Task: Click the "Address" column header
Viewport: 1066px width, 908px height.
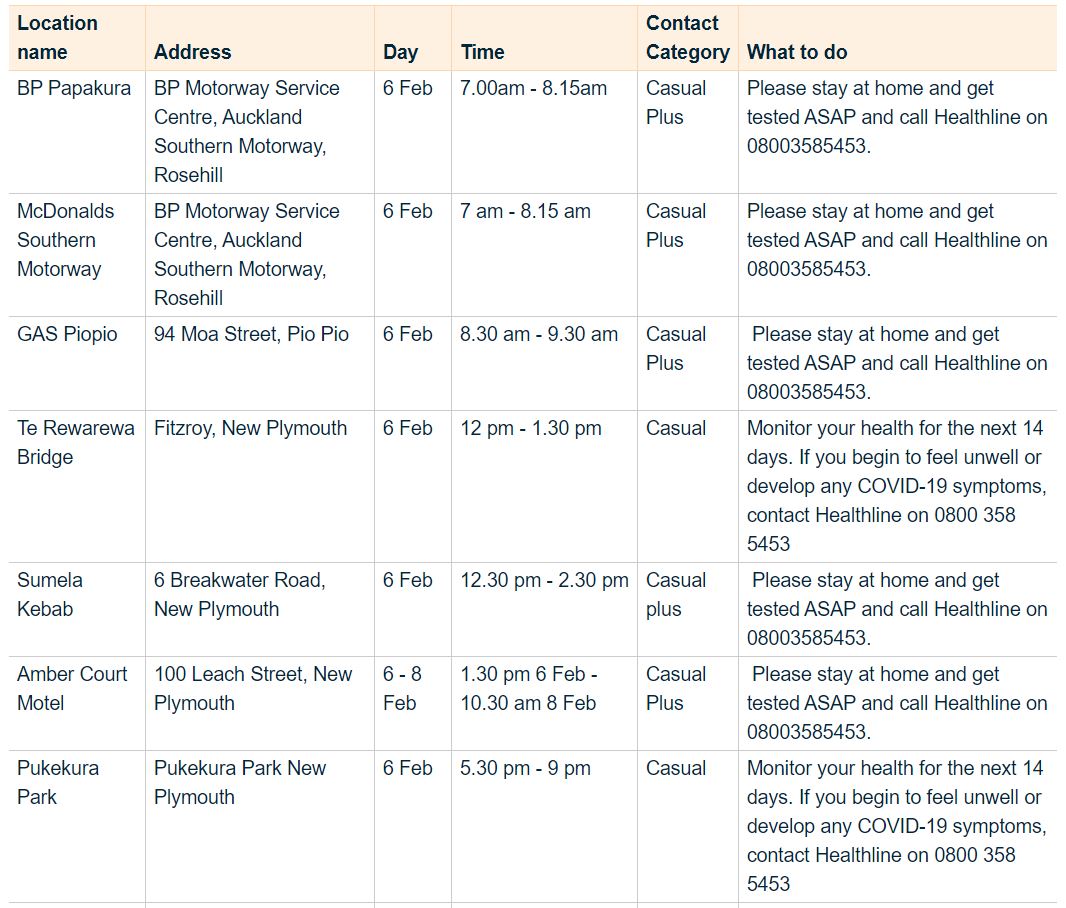Action: tap(192, 52)
